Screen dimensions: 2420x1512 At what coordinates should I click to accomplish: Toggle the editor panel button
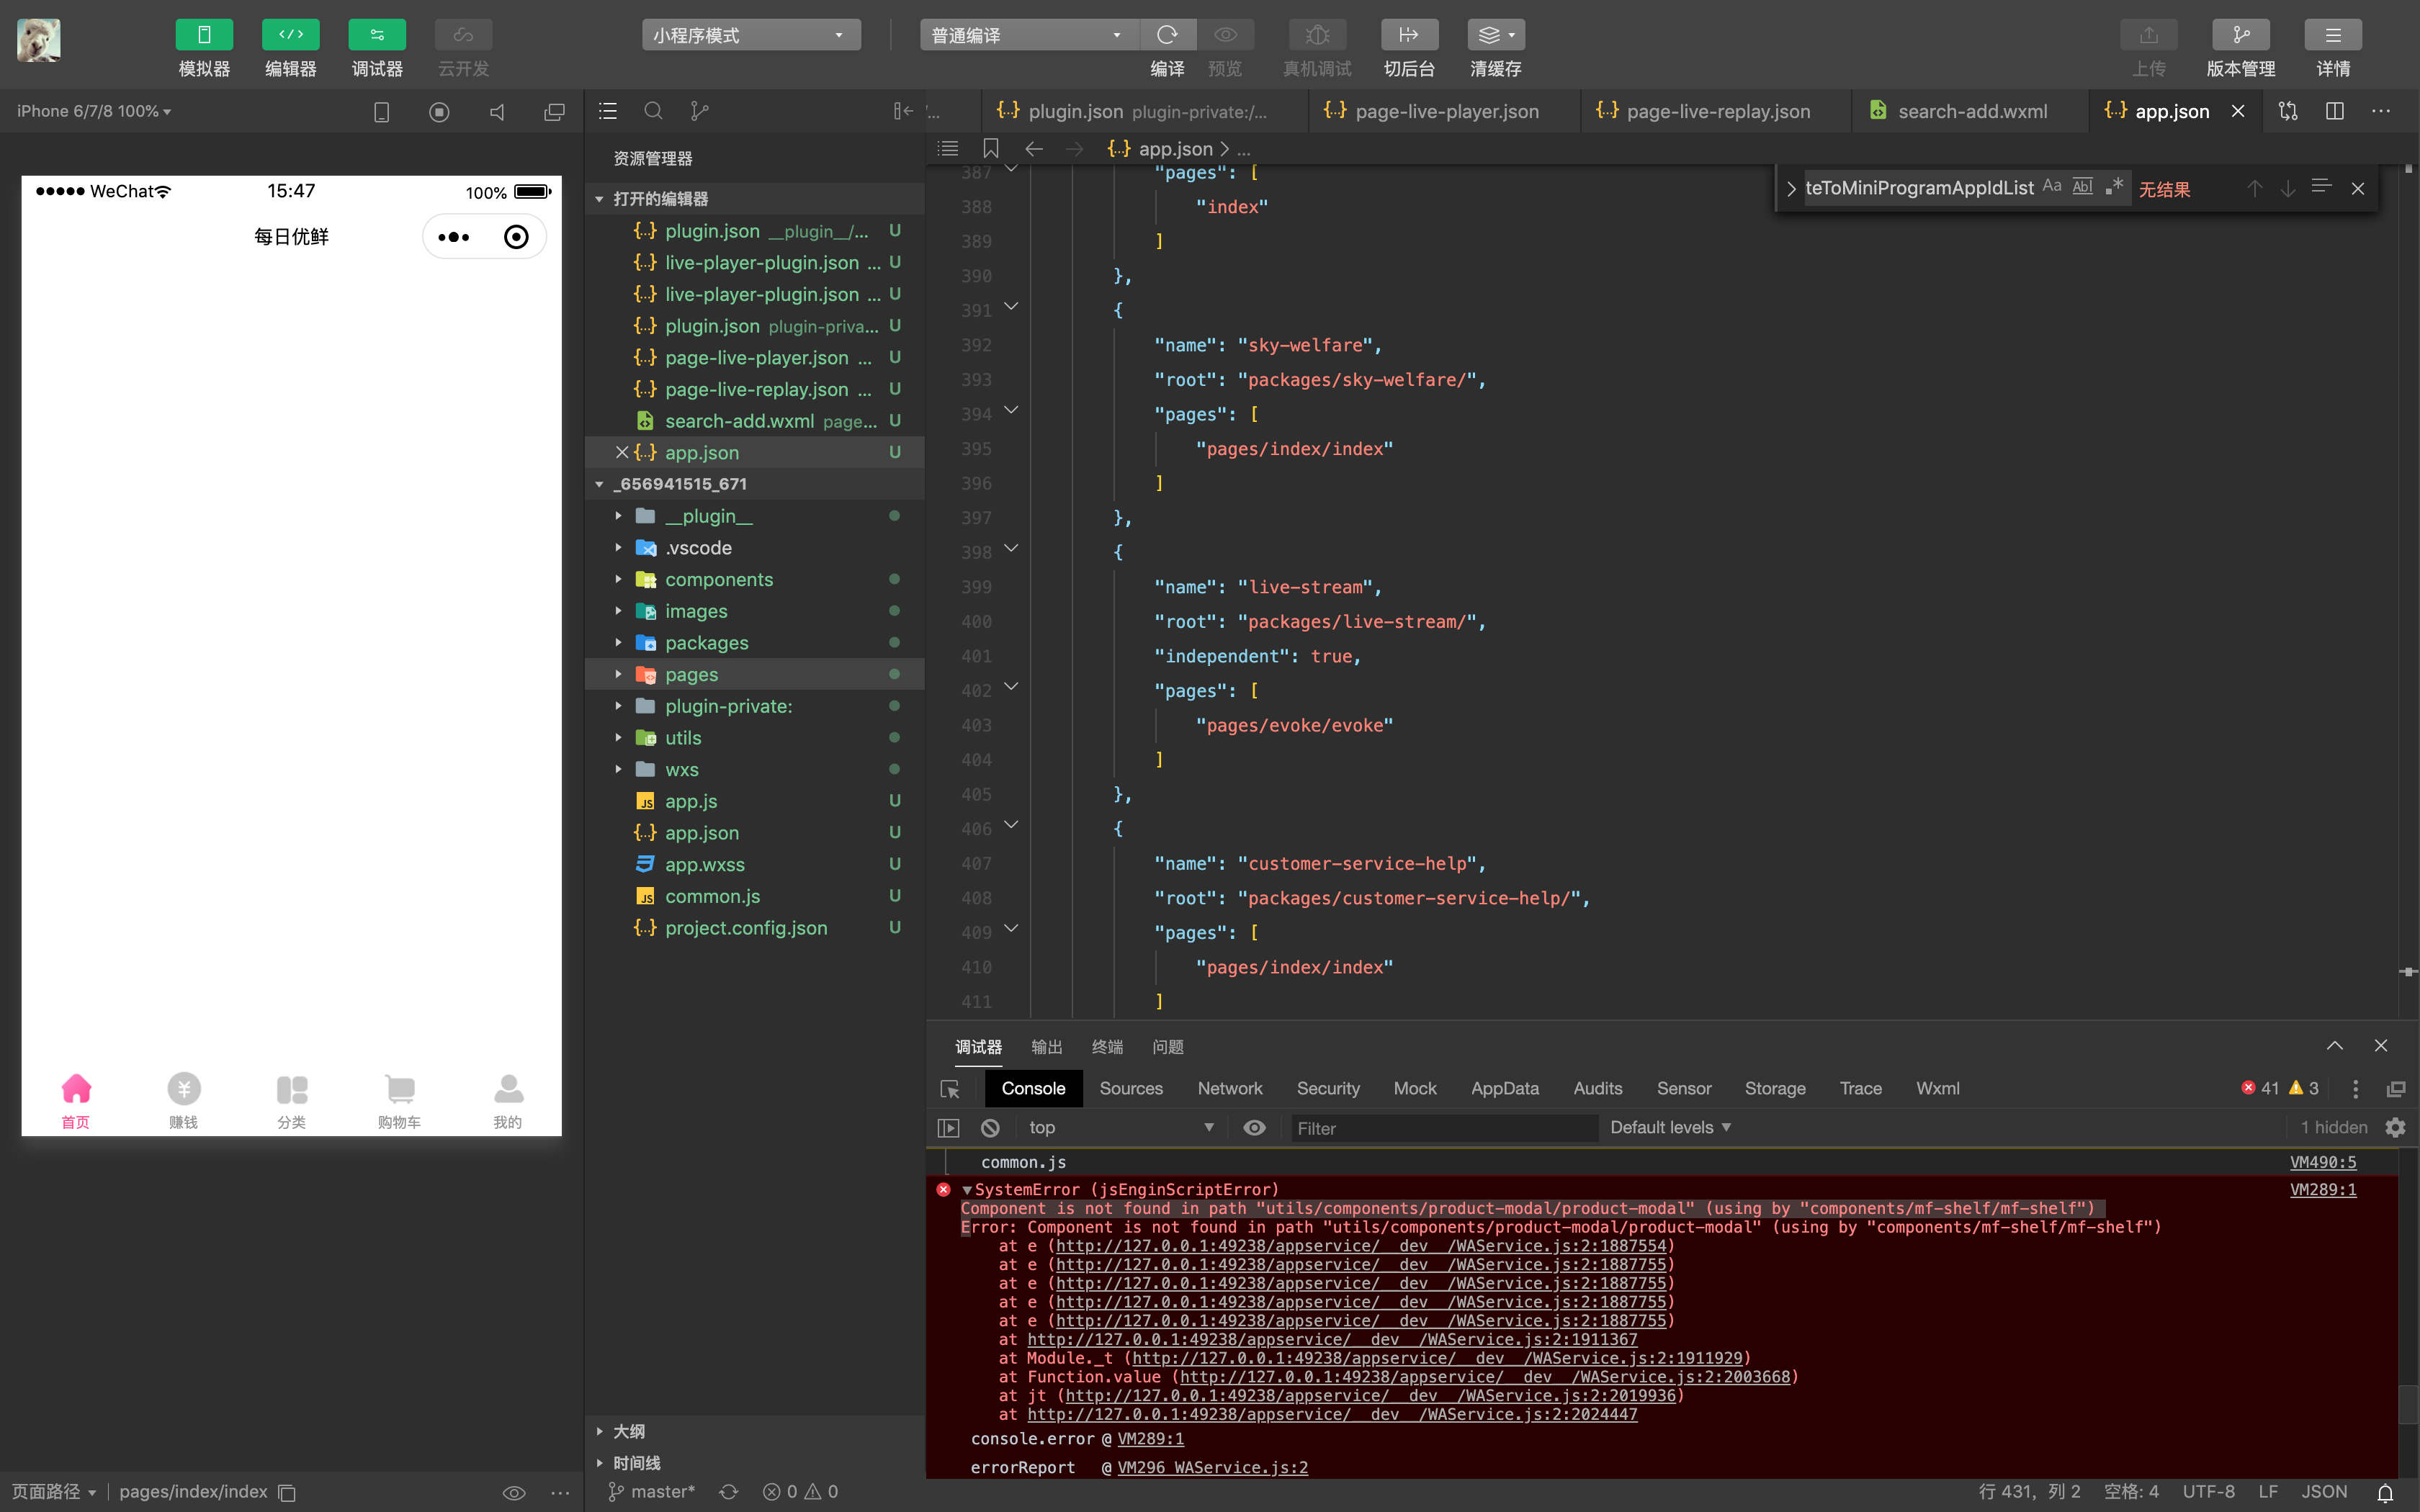pyautogui.click(x=290, y=35)
